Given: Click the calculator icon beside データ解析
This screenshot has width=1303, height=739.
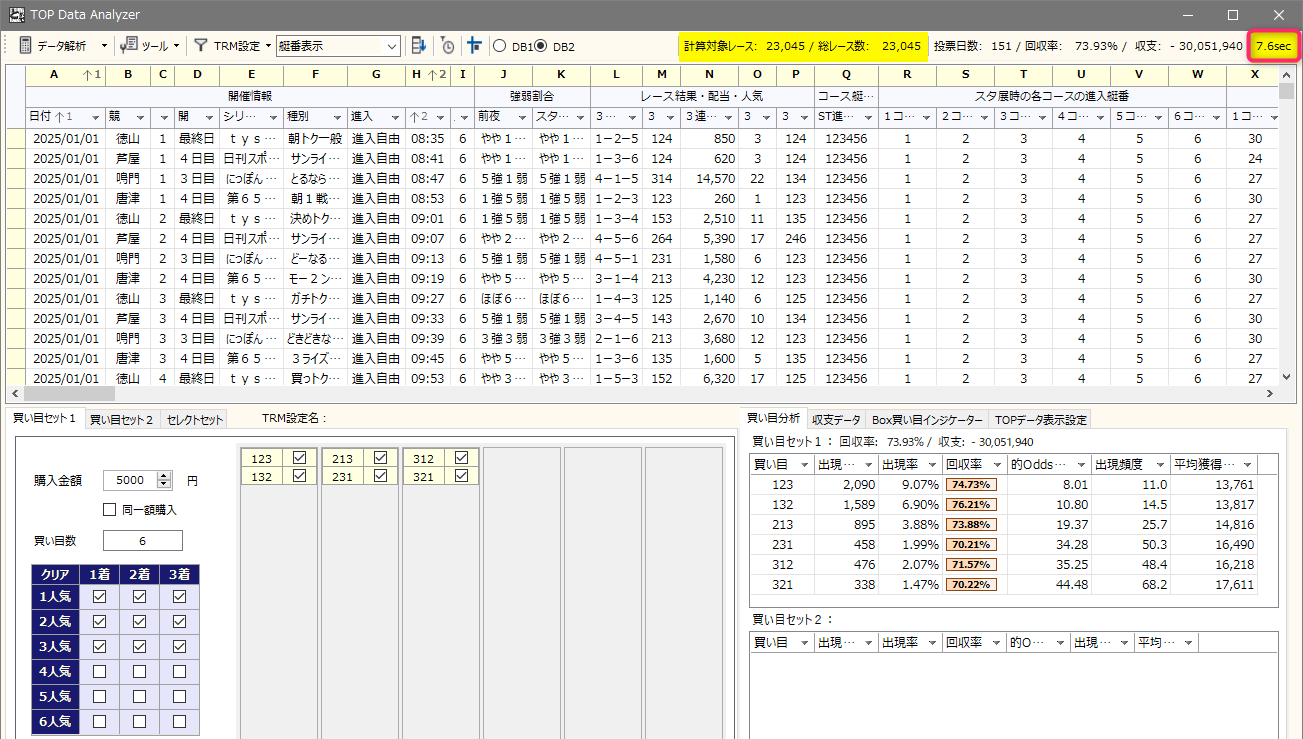Looking at the screenshot, I should (x=25, y=46).
